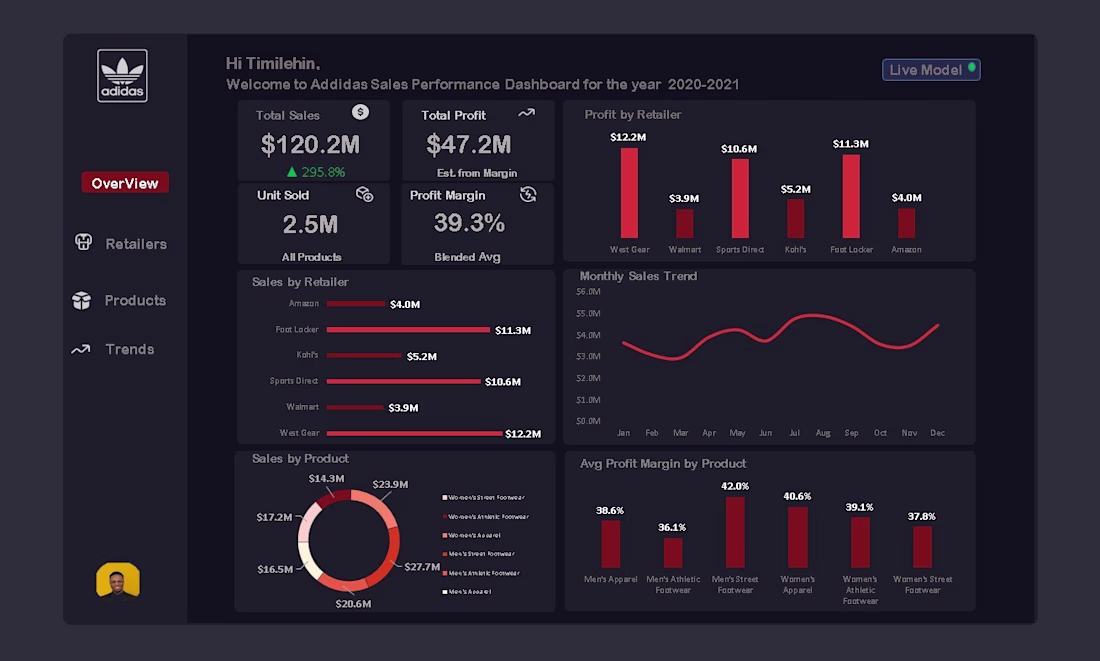Click the 39.3% profit margin value

(x=469, y=223)
